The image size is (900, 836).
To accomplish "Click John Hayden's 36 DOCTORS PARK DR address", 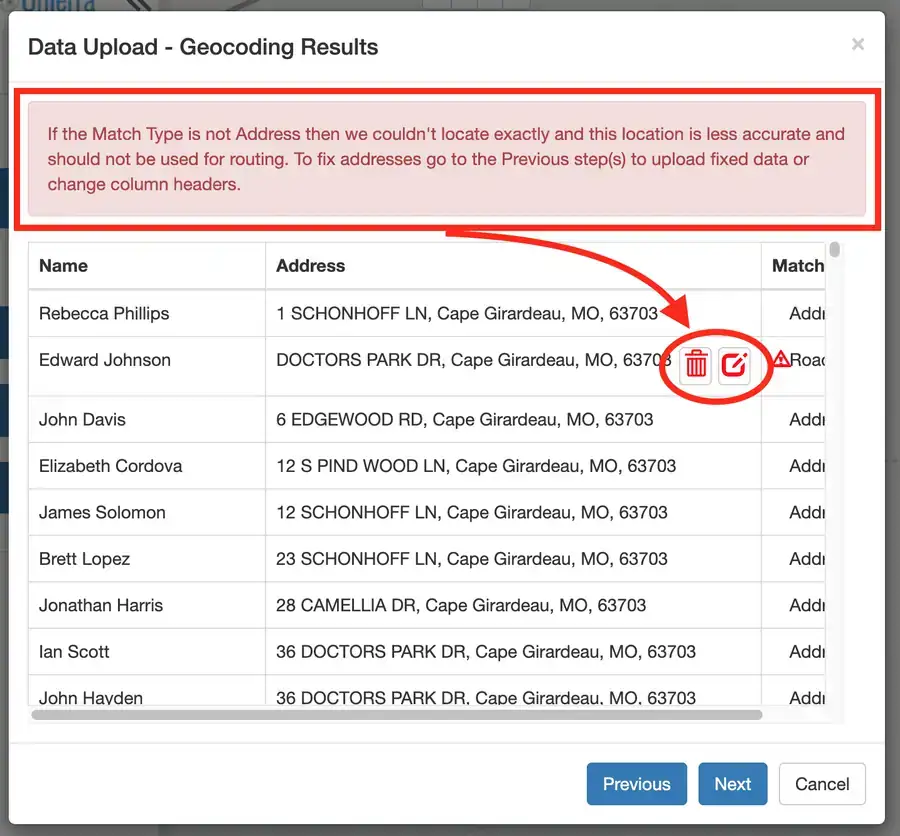I will click(486, 697).
